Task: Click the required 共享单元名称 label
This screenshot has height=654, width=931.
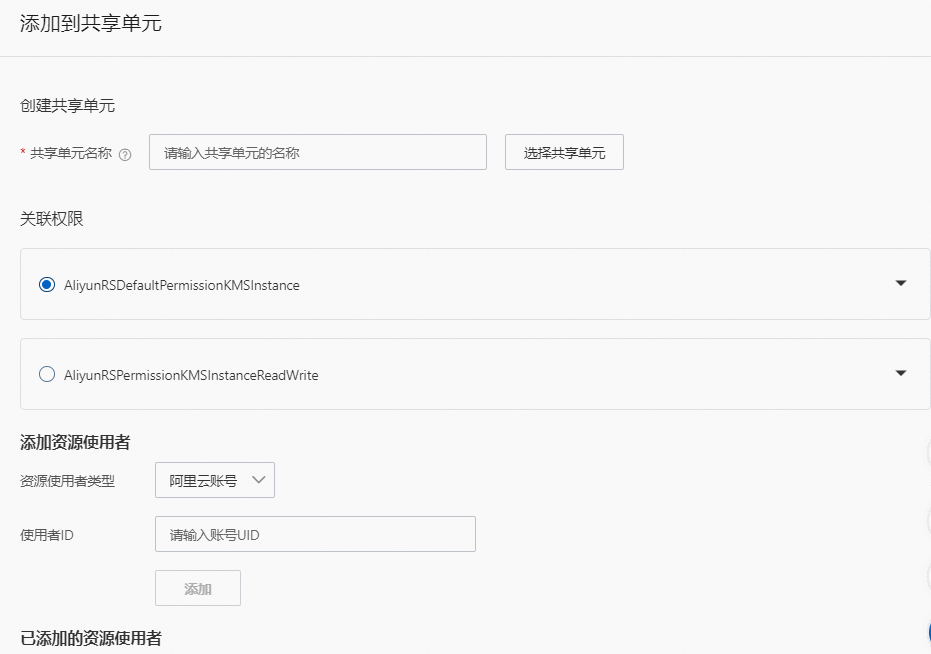Action: [68, 151]
